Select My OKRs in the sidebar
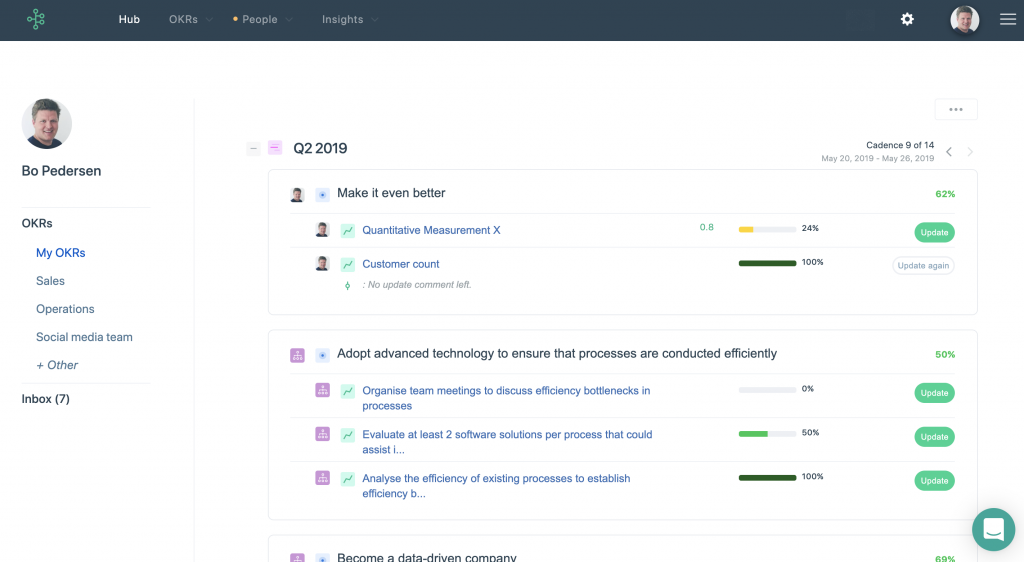The image size is (1024, 562). [61, 253]
